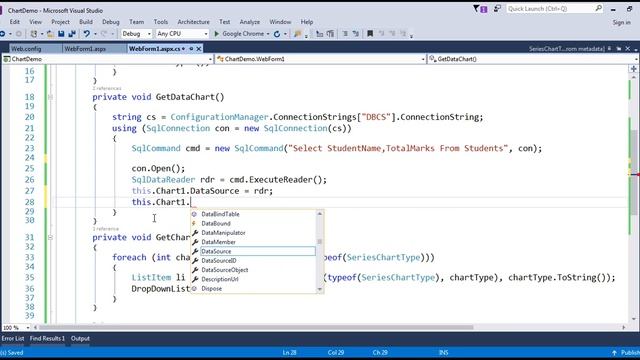Click the Redo toolbar icon
640x360 pixels.
pyautogui.click(x=104, y=34)
